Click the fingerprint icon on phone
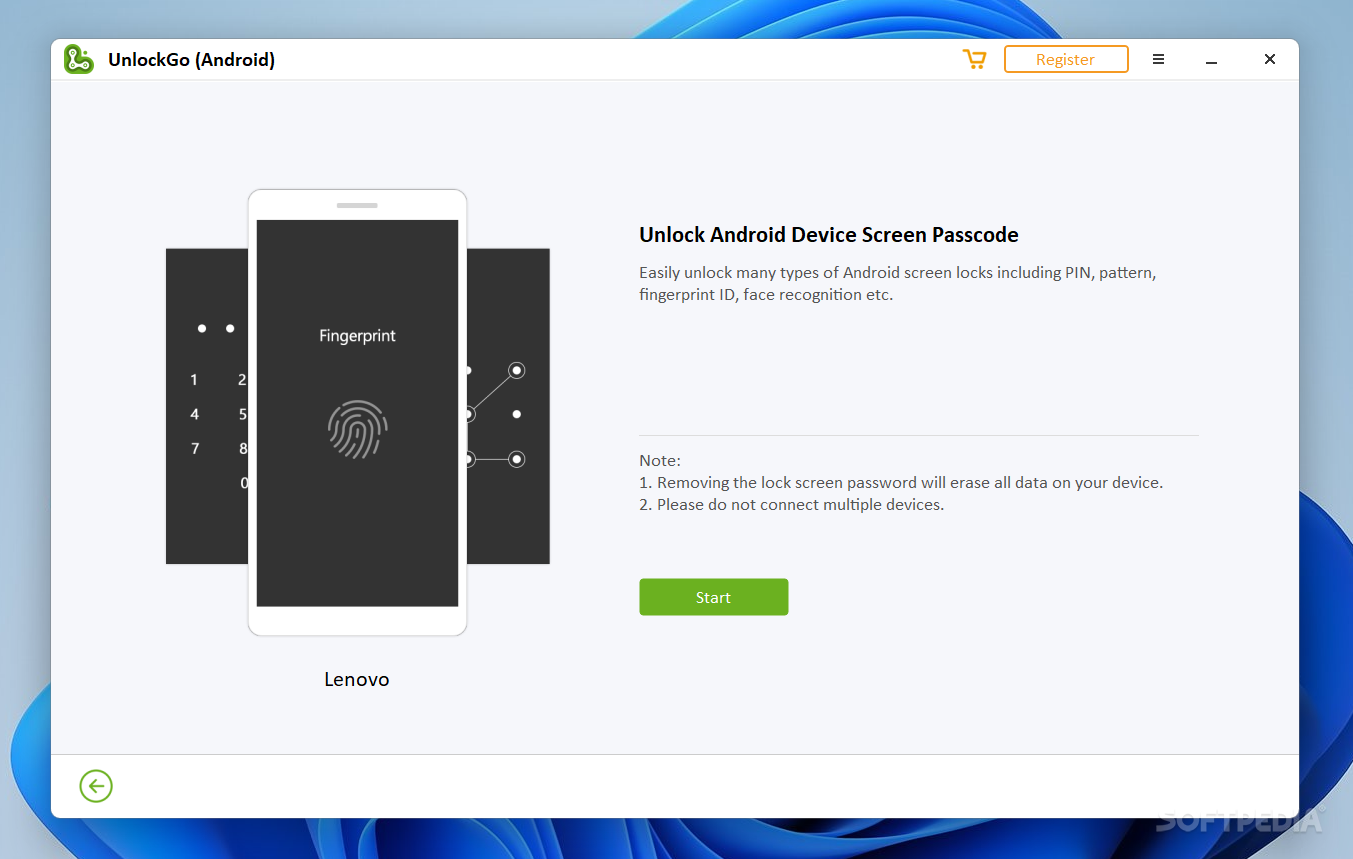 click(357, 429)
